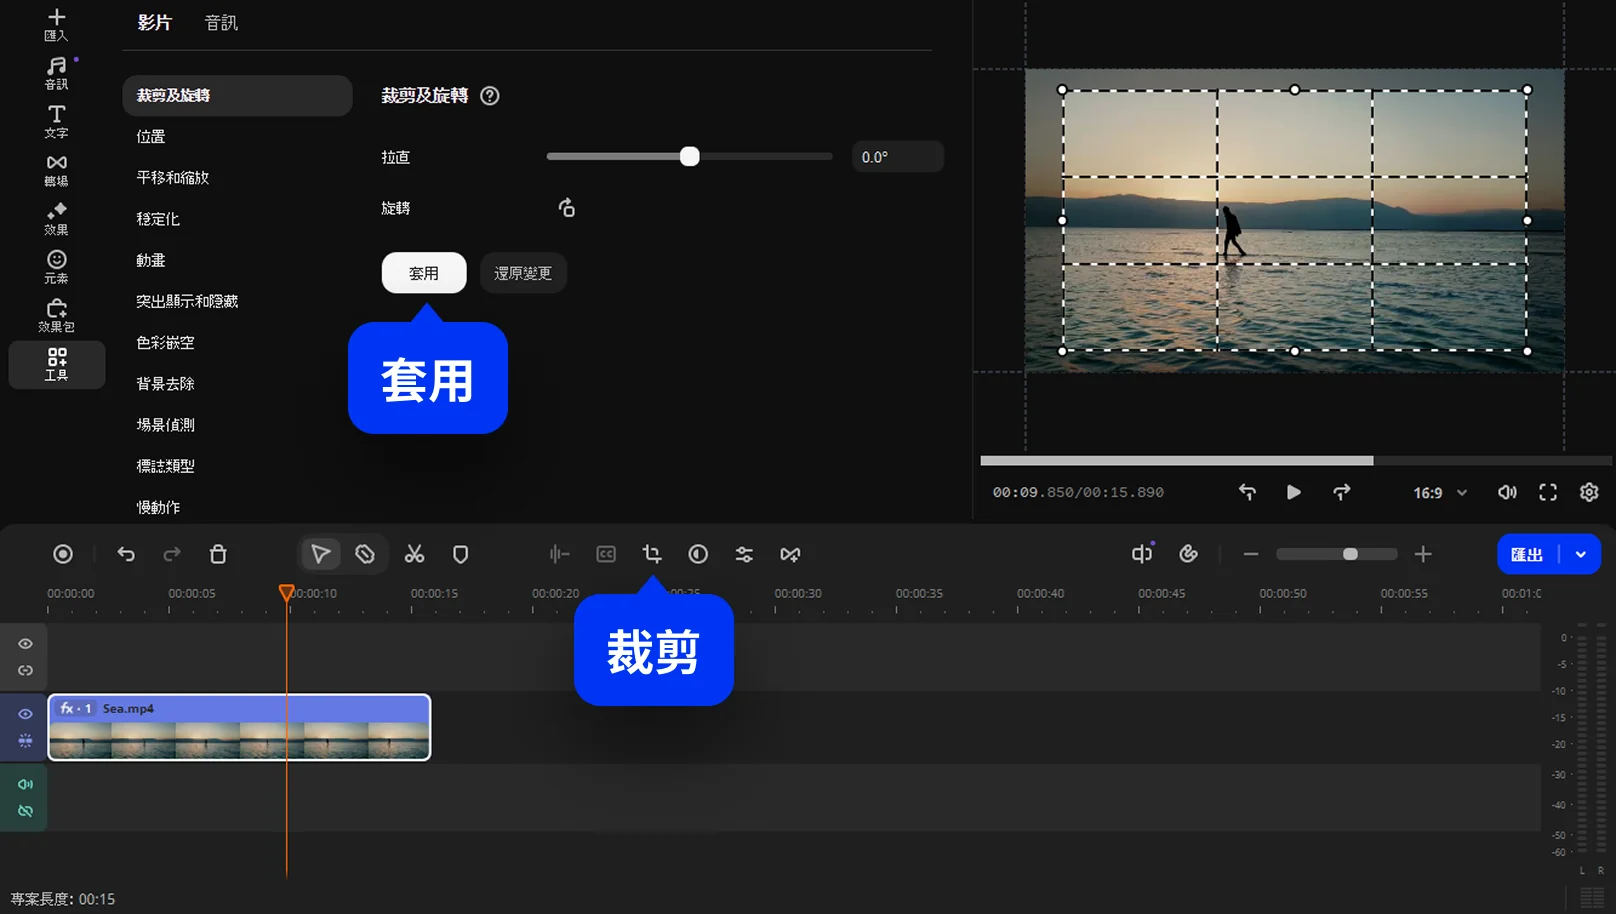The width and height of the screenshot is (1616, 914).
Task: Toggle visibility of the upper empty track
Action: [x=25, y=644]
